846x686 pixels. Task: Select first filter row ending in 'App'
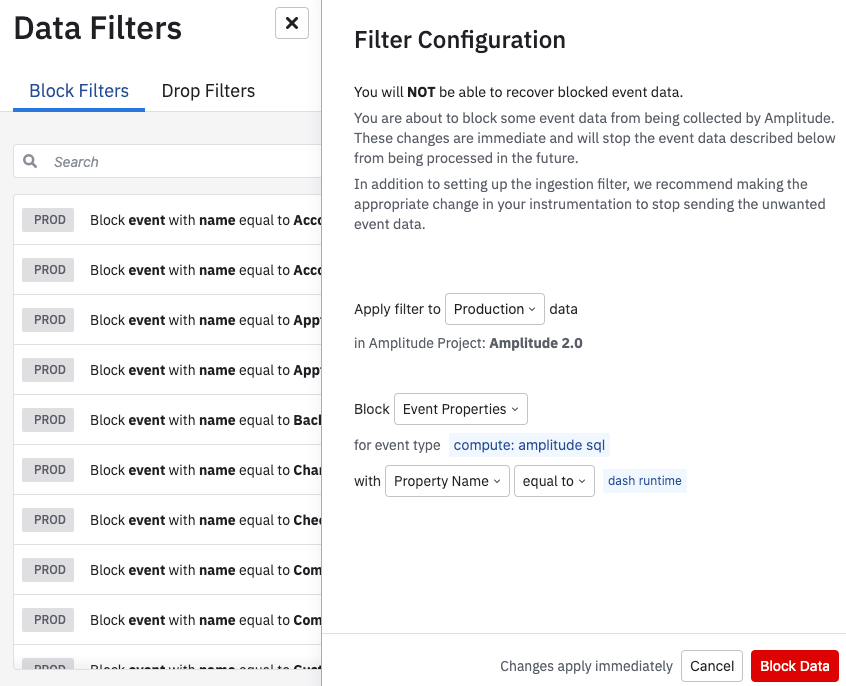point(167,320)
